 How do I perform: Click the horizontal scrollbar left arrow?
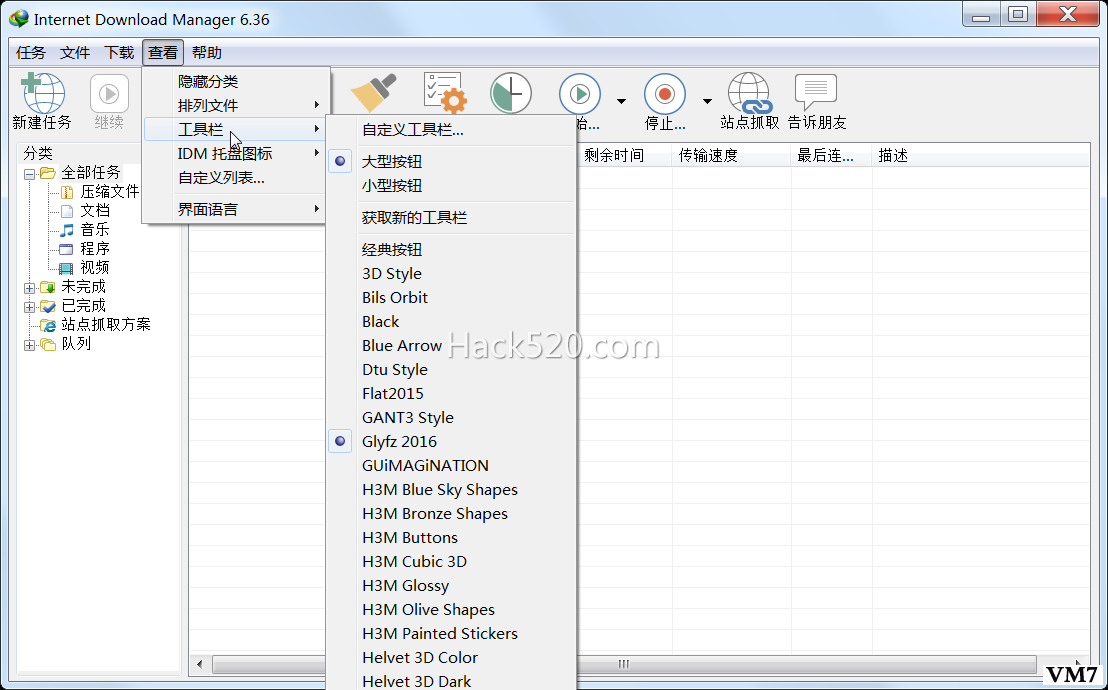[x=200, y=664]
